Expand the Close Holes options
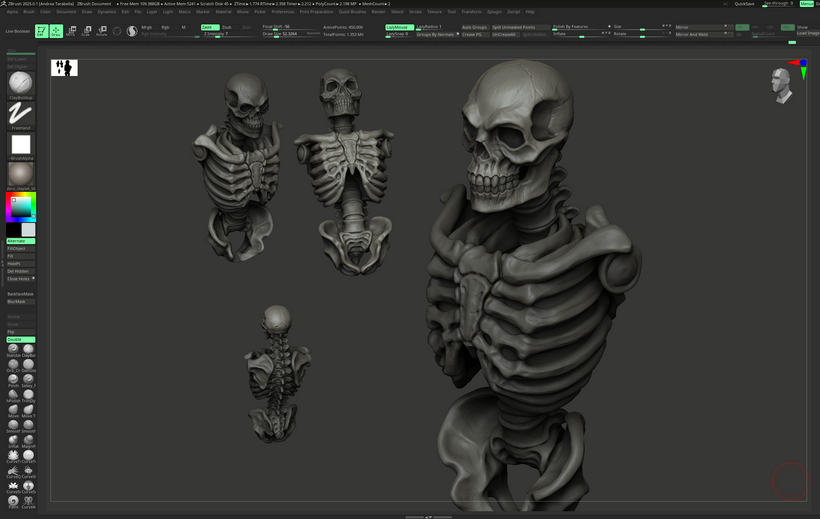The width and height of the screenshot is (820, 519). click(x=20, y=278)
